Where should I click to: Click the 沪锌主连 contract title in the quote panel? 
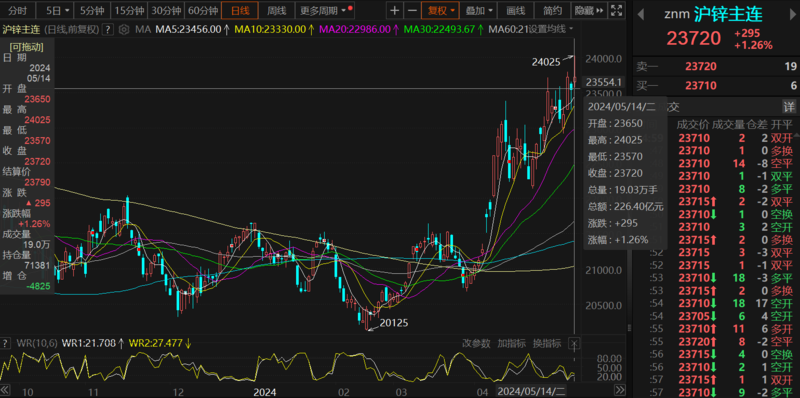click(x=728, y=15)
